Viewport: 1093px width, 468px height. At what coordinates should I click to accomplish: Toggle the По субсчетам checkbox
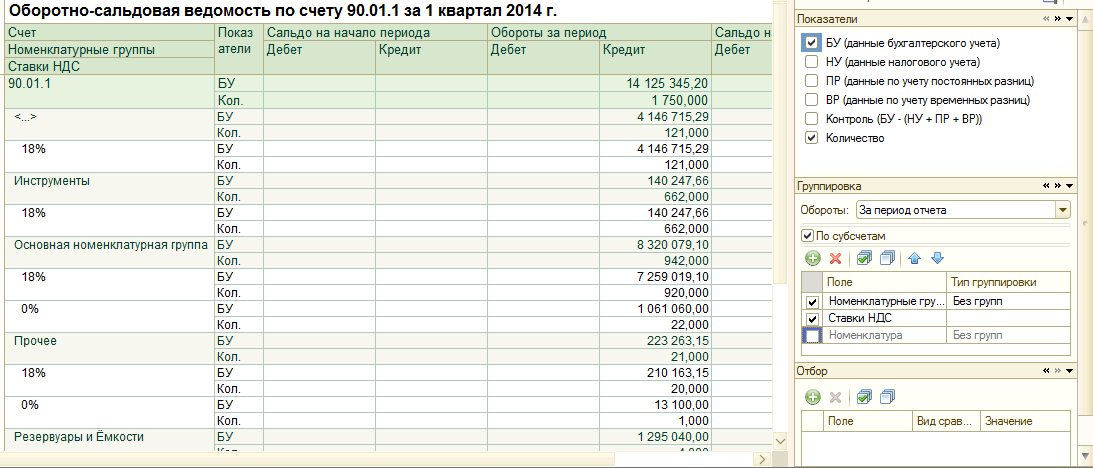tap(807, 236)
